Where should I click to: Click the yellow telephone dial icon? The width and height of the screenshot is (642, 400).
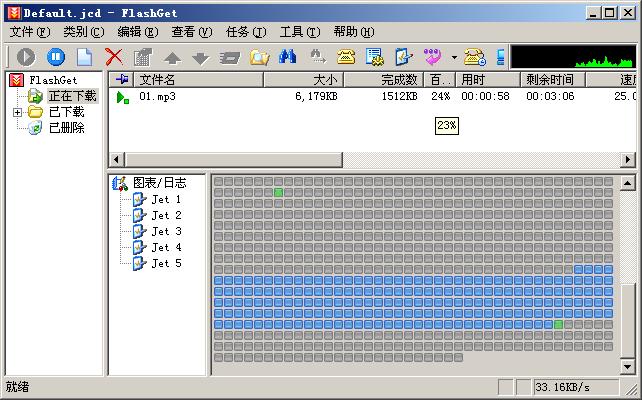pyautogui.click(x=346, y=57)
